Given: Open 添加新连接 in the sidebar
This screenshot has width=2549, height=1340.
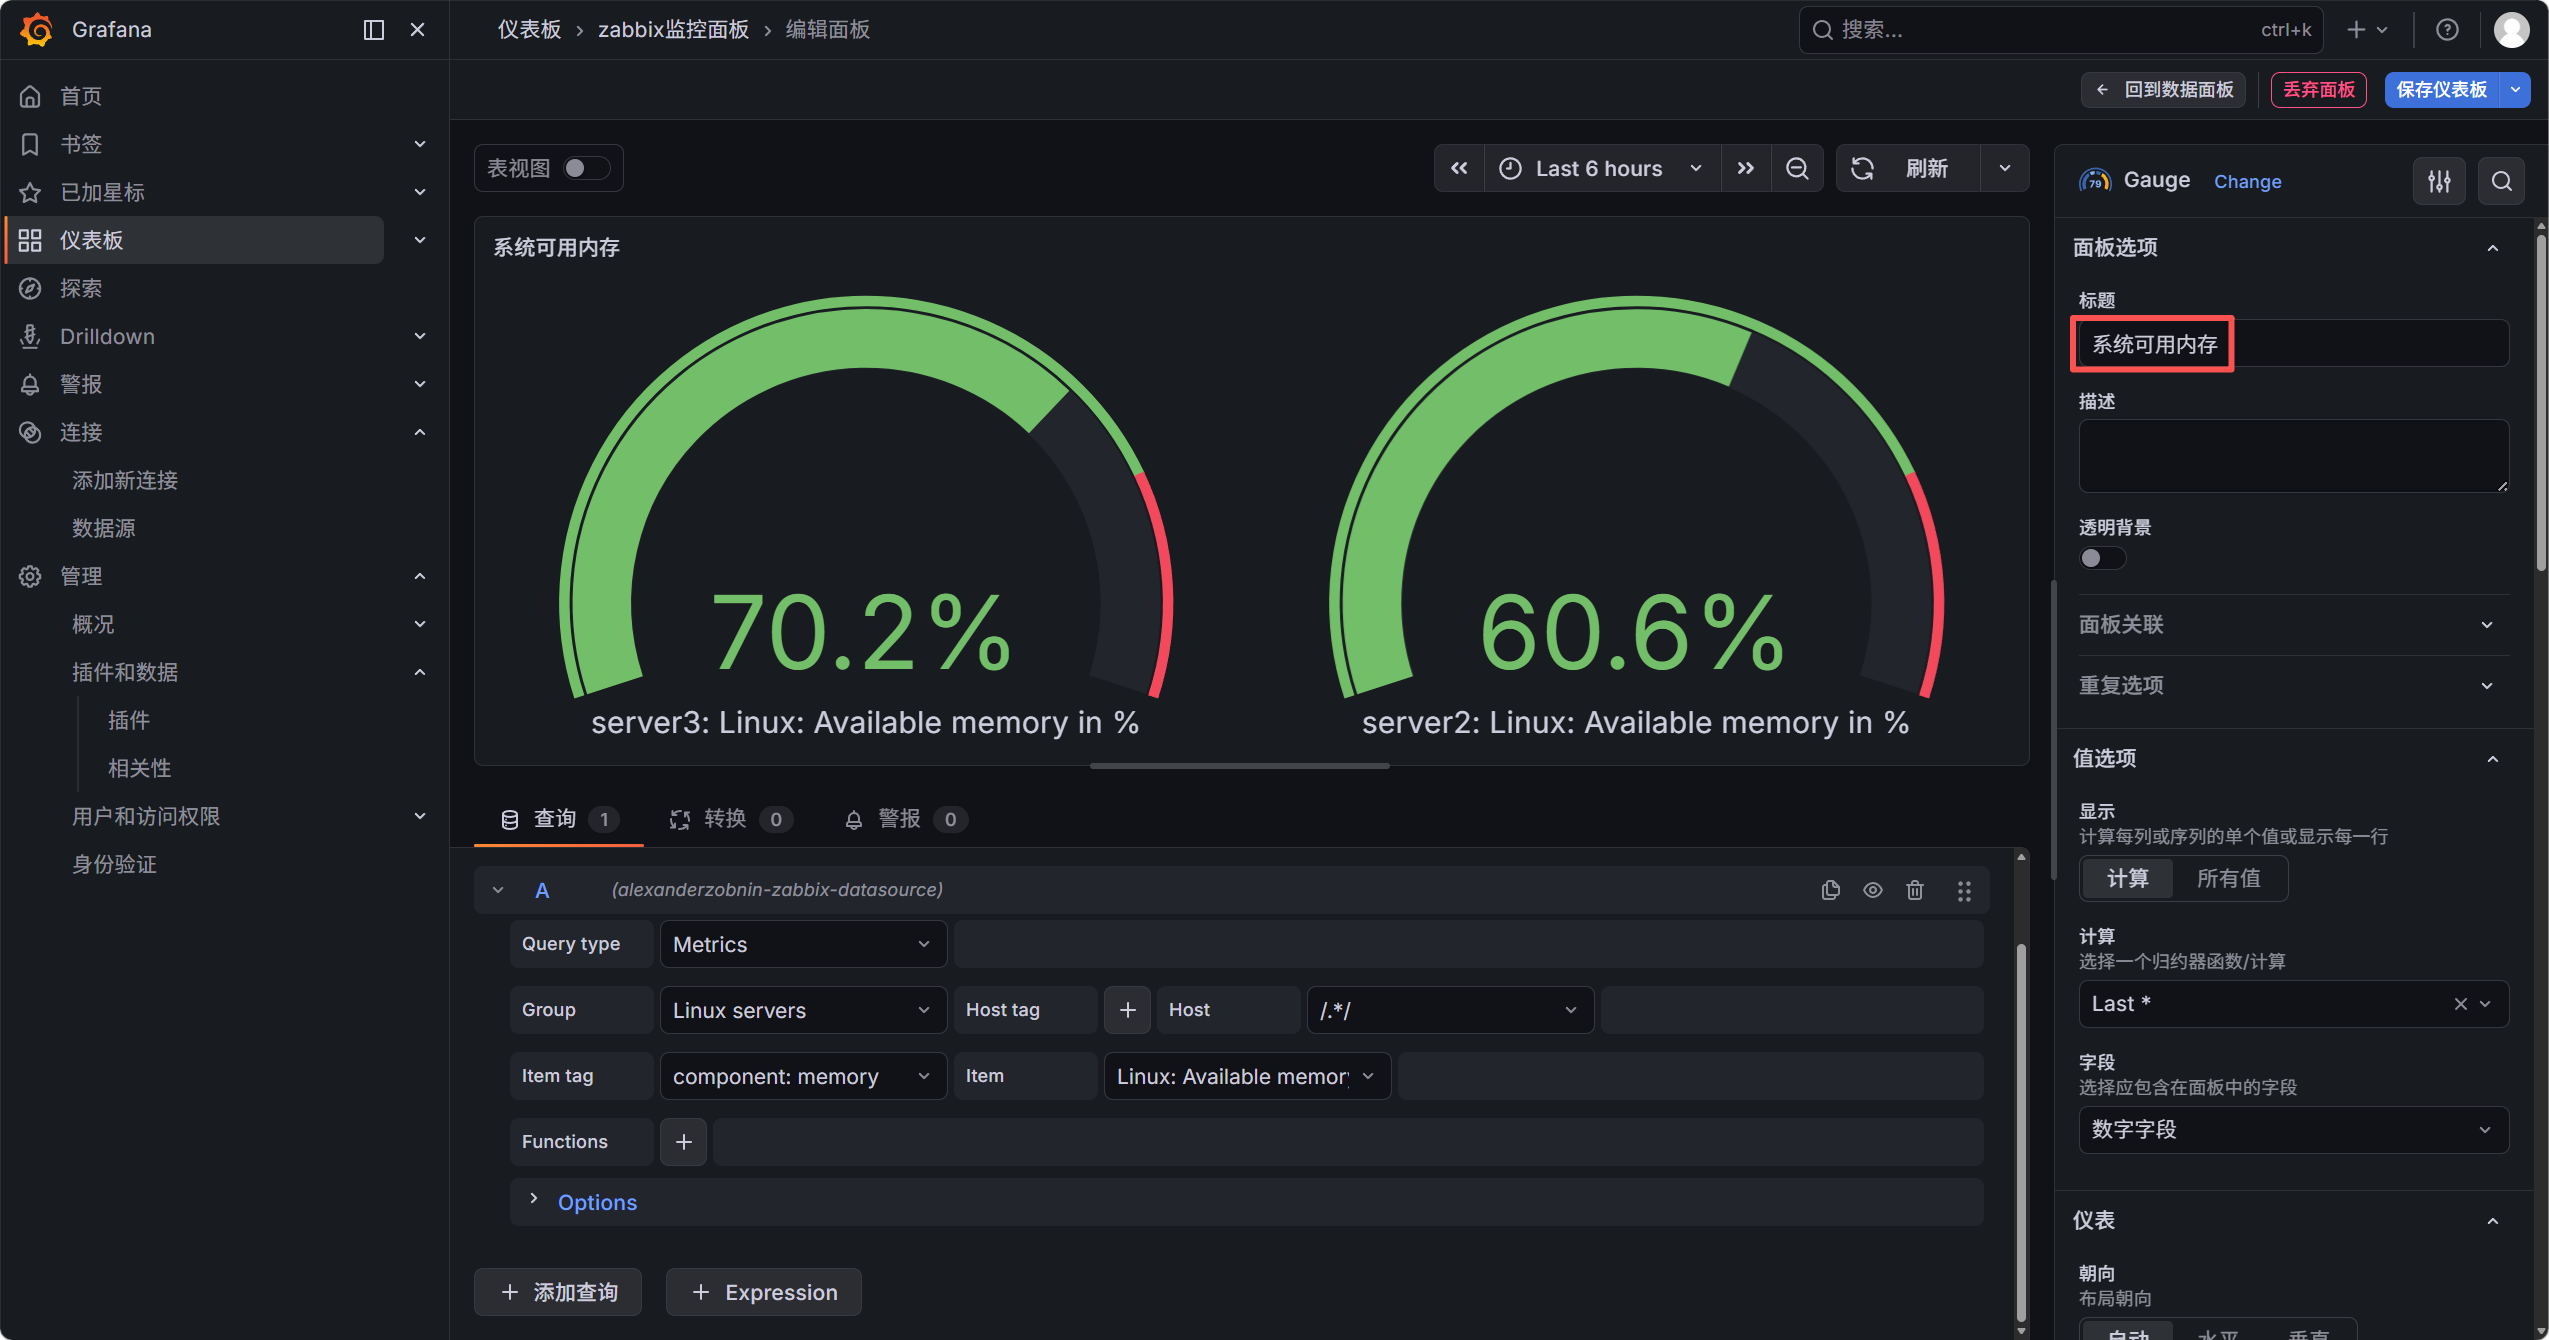Looking at the screenshot, I should [125, 480].
